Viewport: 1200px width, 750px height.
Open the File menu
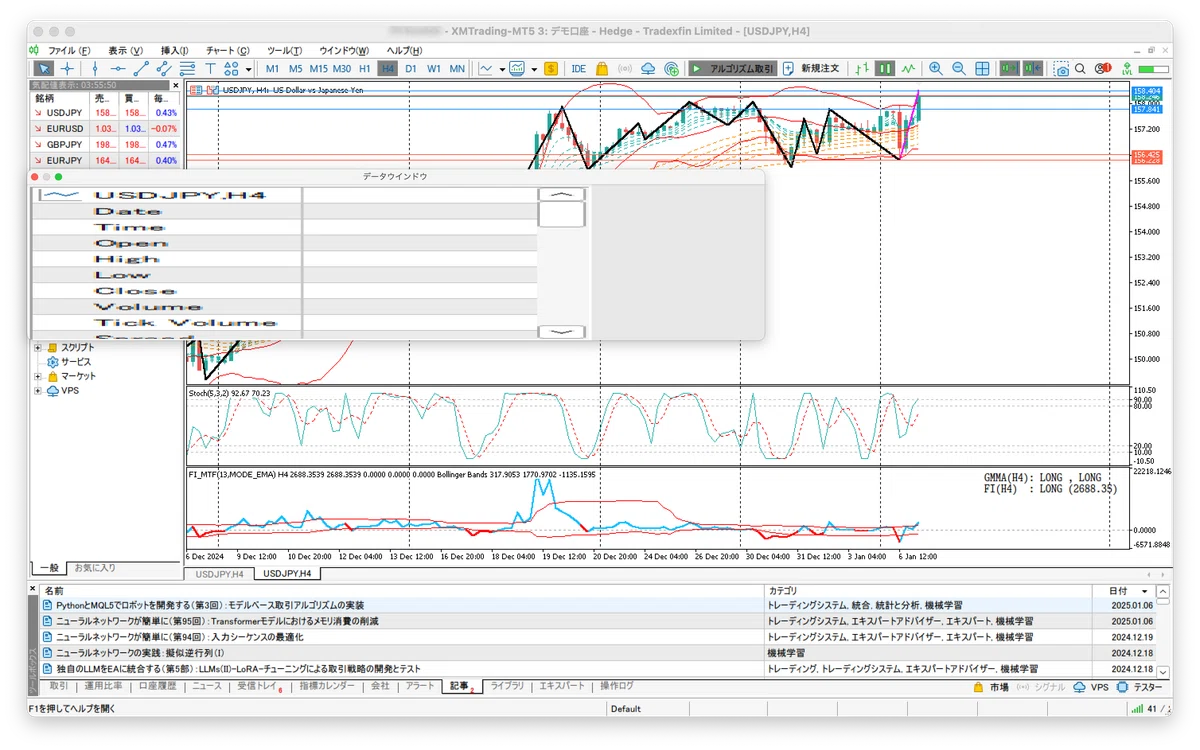(x=69, y=50)
